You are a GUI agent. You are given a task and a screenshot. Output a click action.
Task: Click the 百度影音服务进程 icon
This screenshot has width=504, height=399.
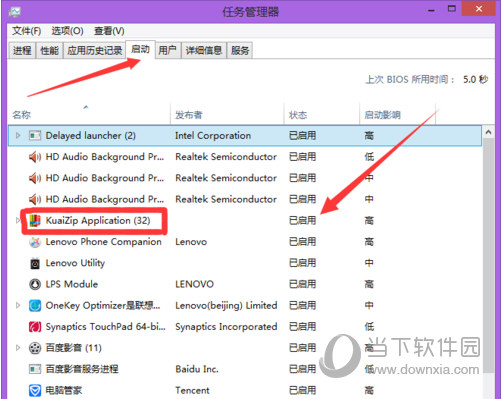pos(35,369)
